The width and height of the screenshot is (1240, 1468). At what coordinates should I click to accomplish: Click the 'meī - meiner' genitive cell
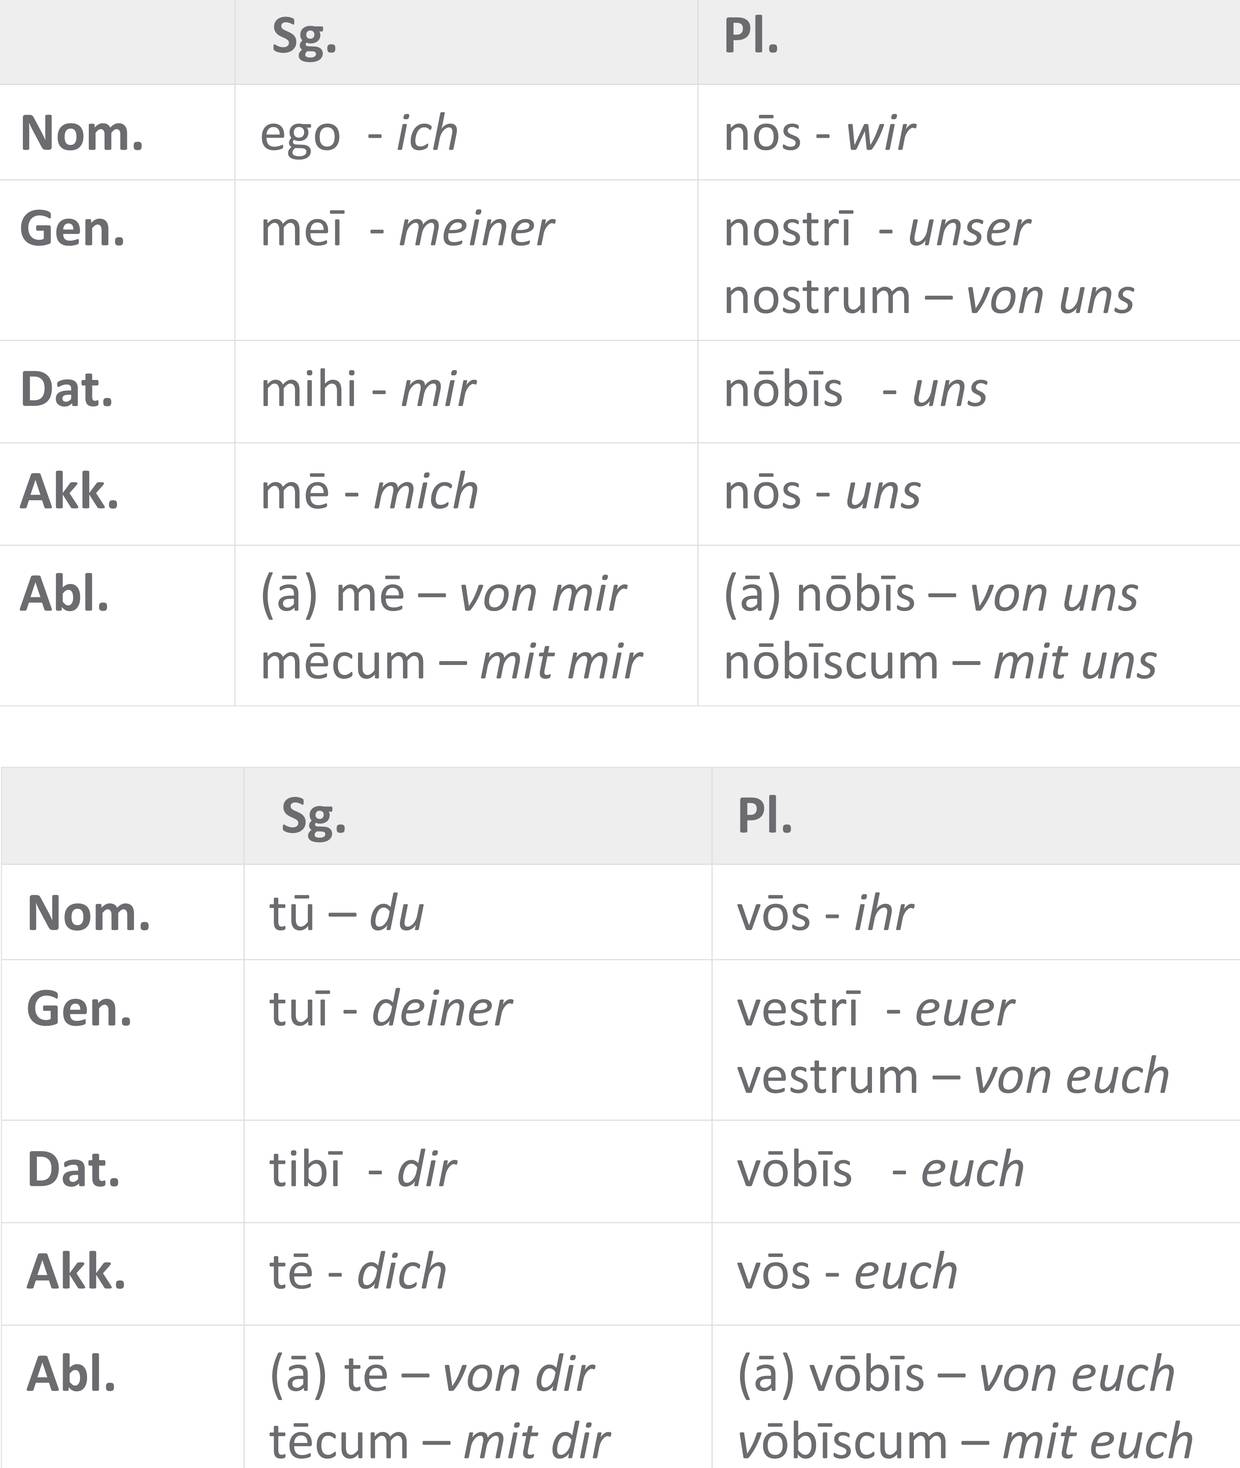point(406,229)
